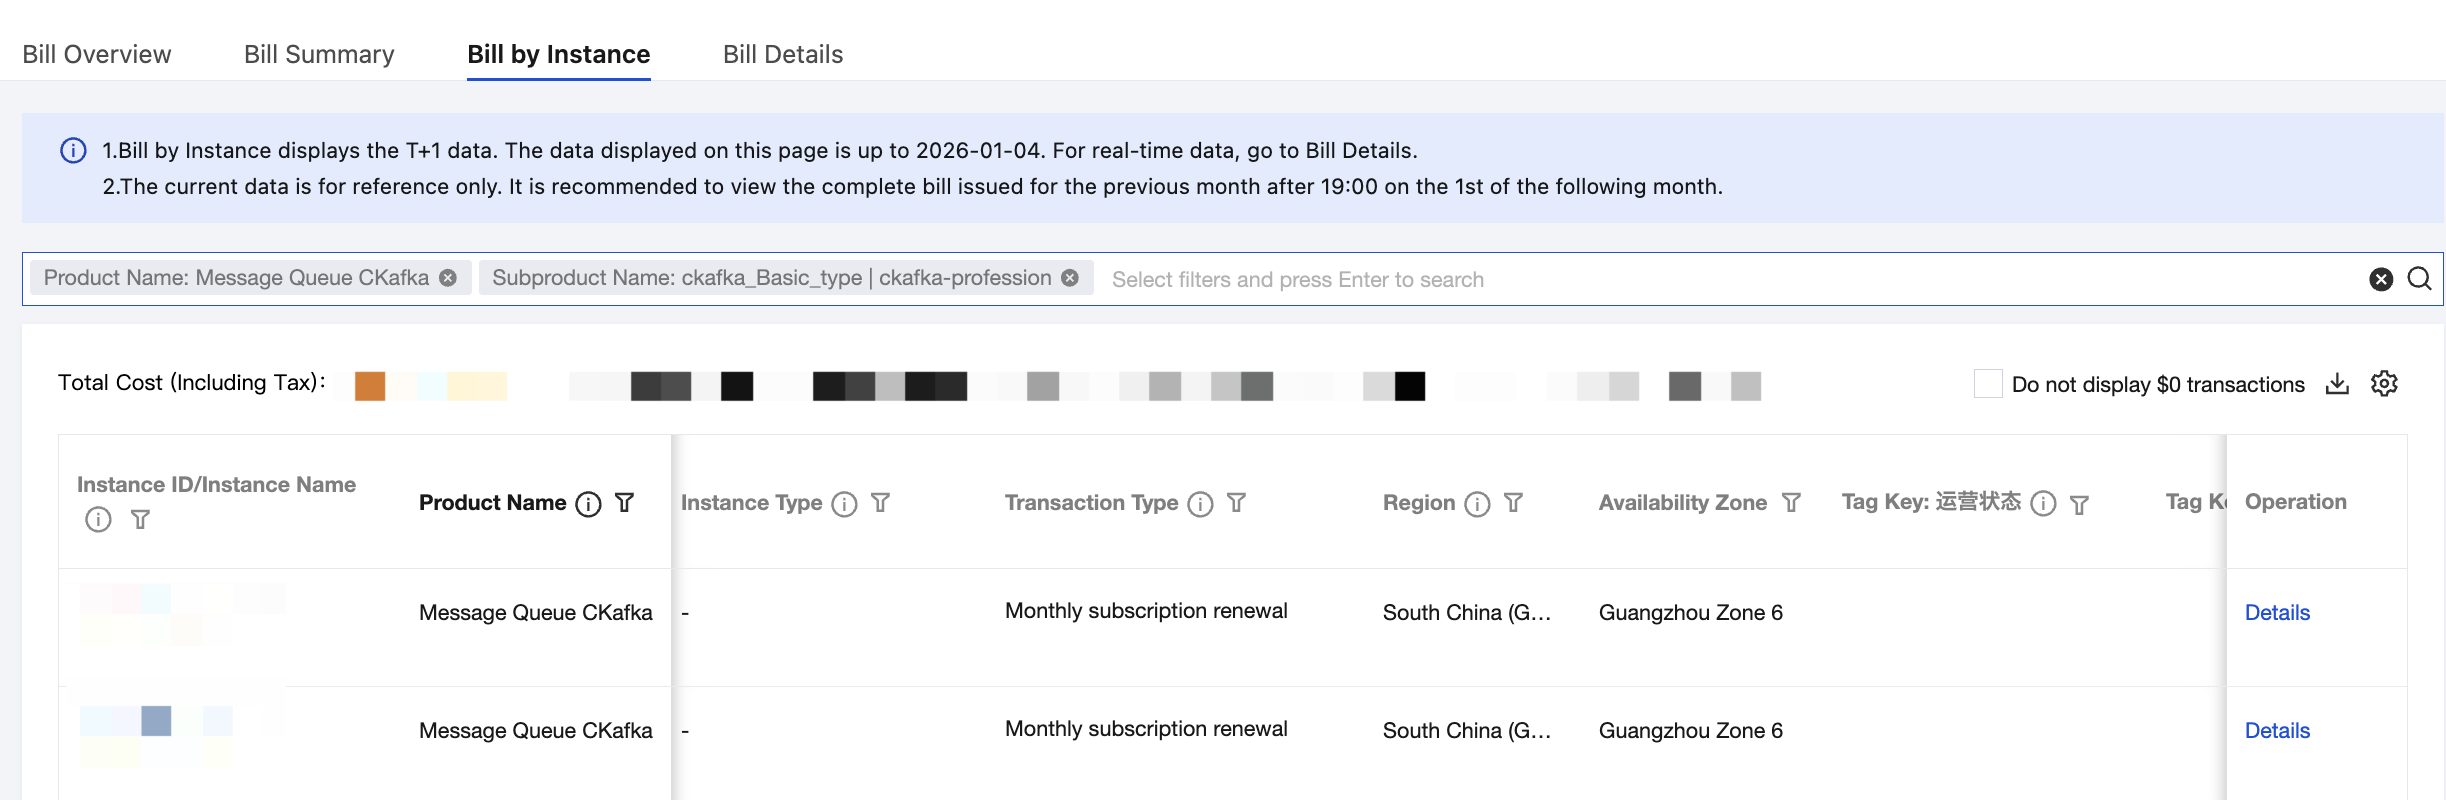Switch to the Bill Overview tab
Screen dimensions: 2446x800
click(97, 54)
